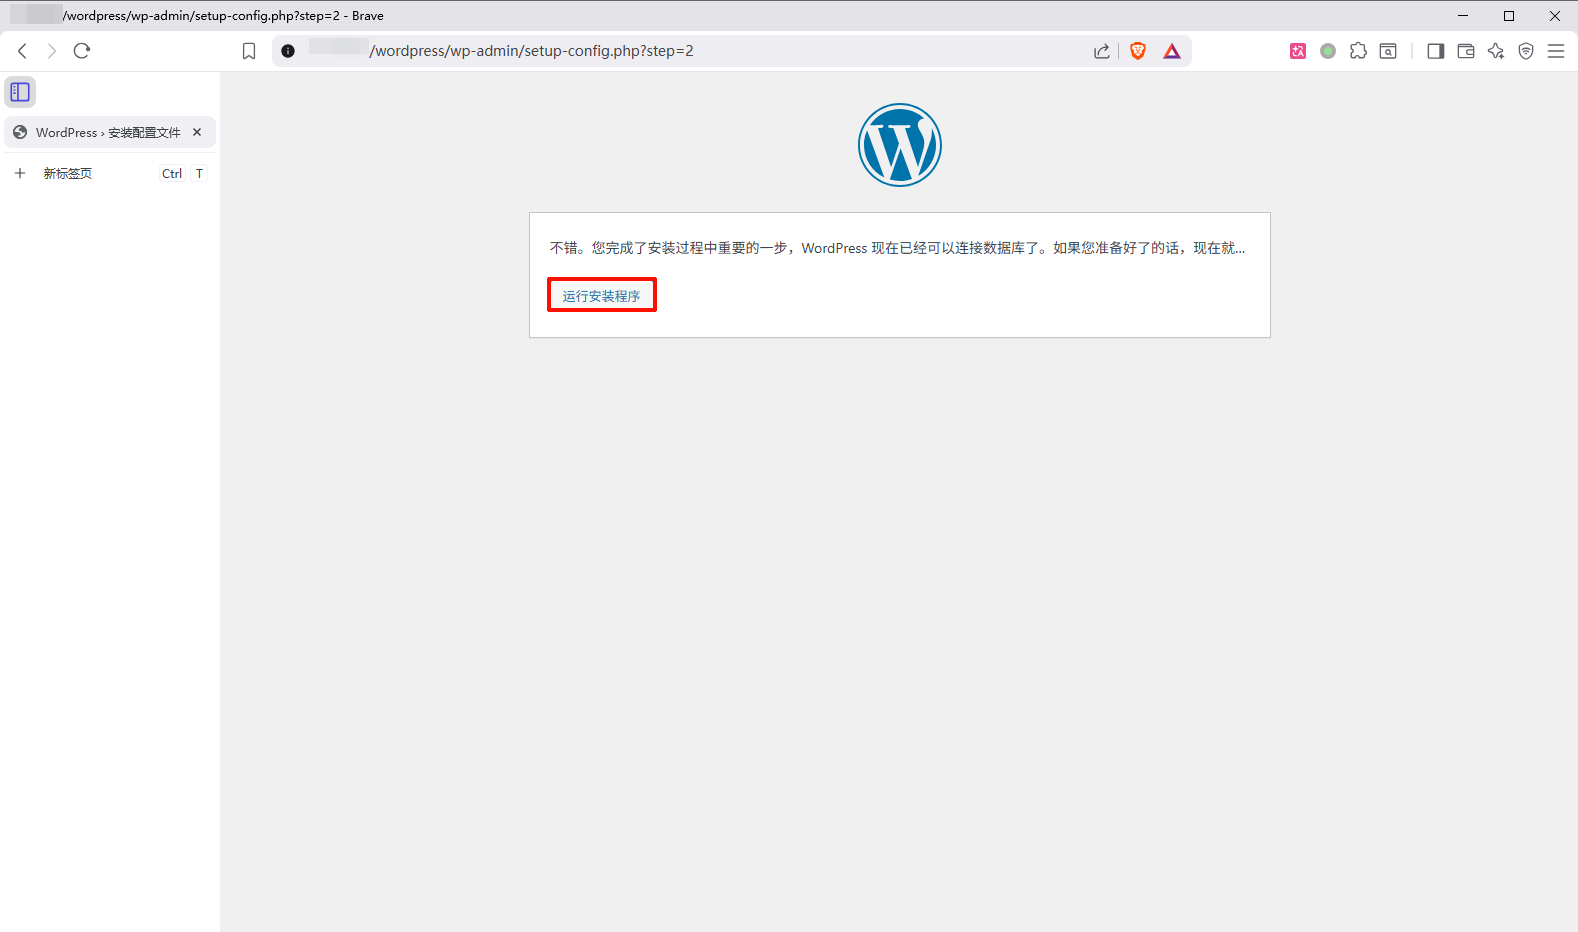This screenshot has height=932, width=1578.
Task: Close the WordPress tab
Action: (197, 132)
